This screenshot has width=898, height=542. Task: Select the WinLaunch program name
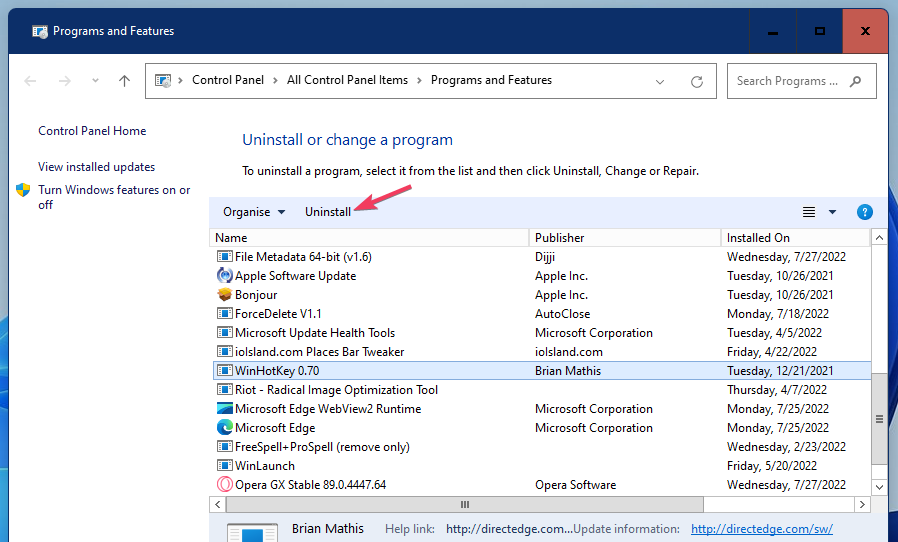click(265, 466)
